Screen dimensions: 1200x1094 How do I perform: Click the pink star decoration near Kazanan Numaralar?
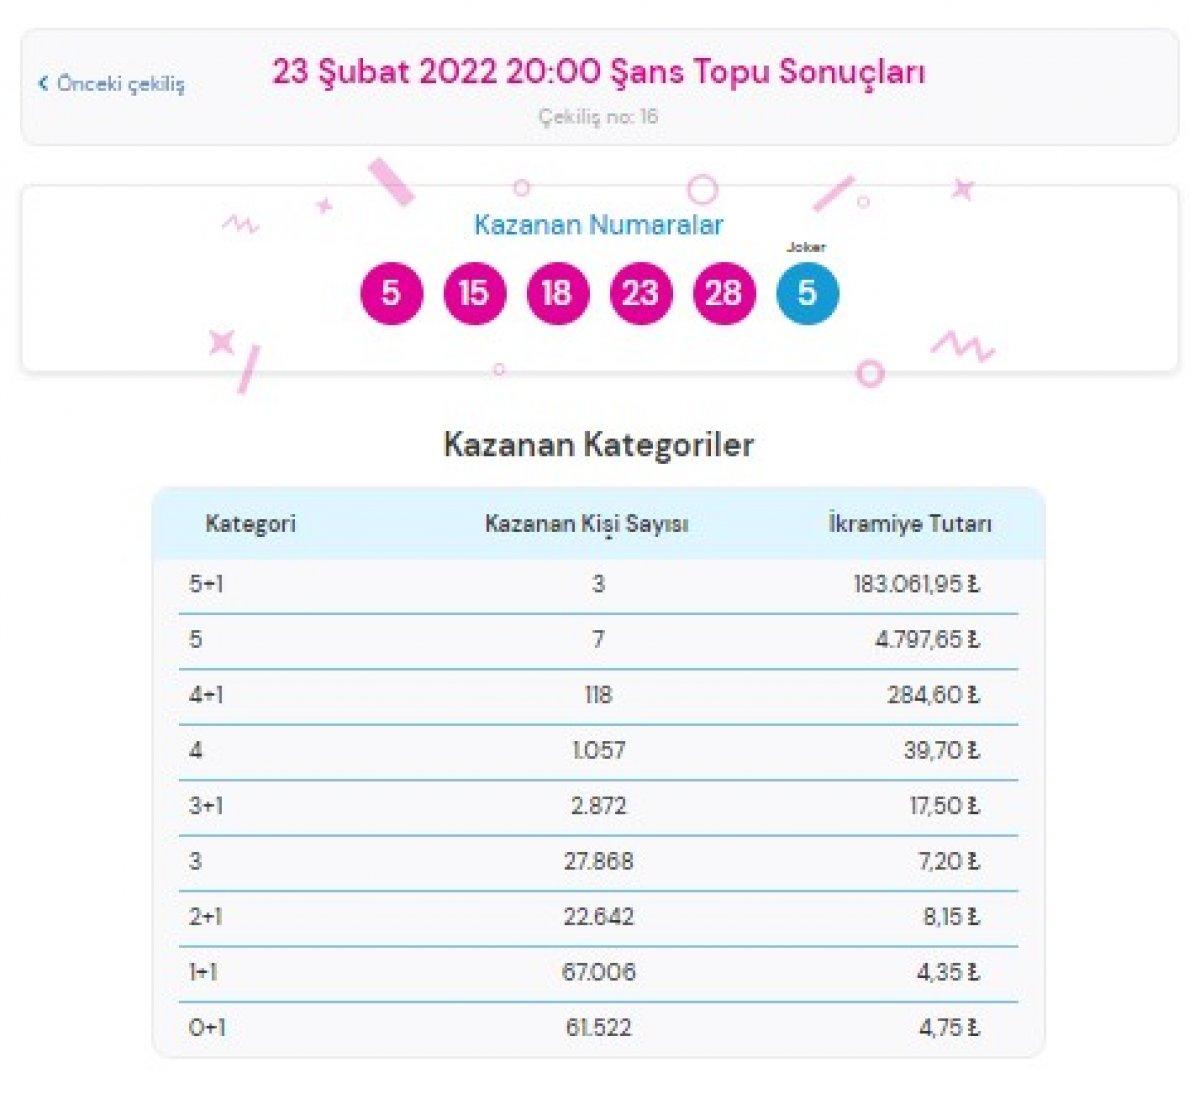pyautogui.click(x=324, y=206)
